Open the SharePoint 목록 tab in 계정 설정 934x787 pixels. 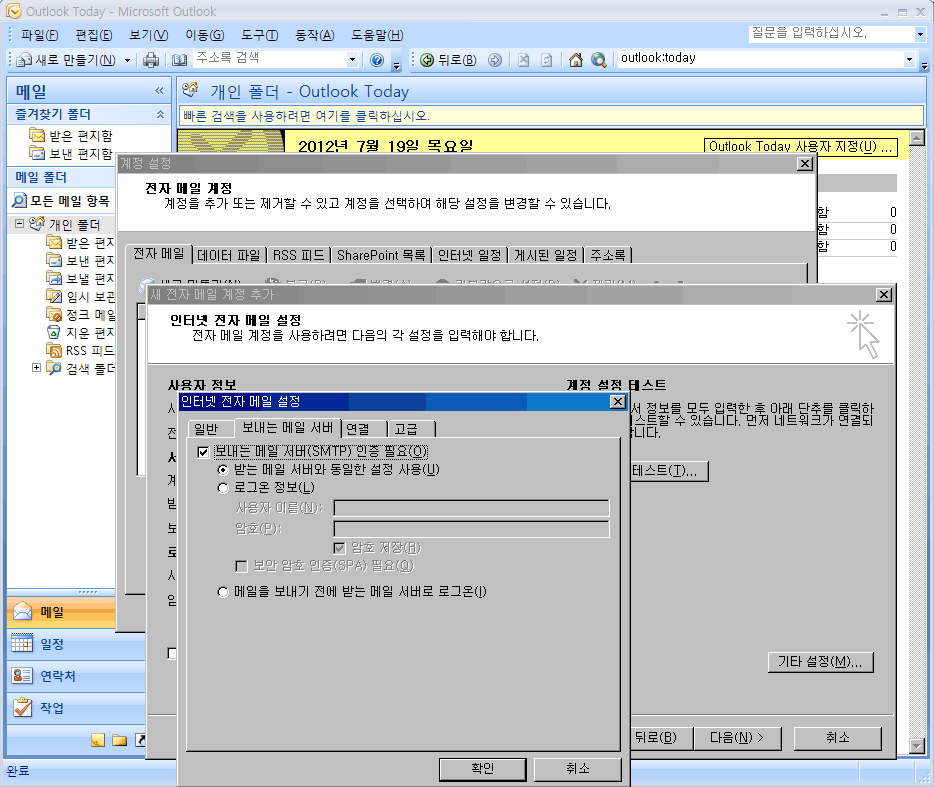tap(381, 256)
